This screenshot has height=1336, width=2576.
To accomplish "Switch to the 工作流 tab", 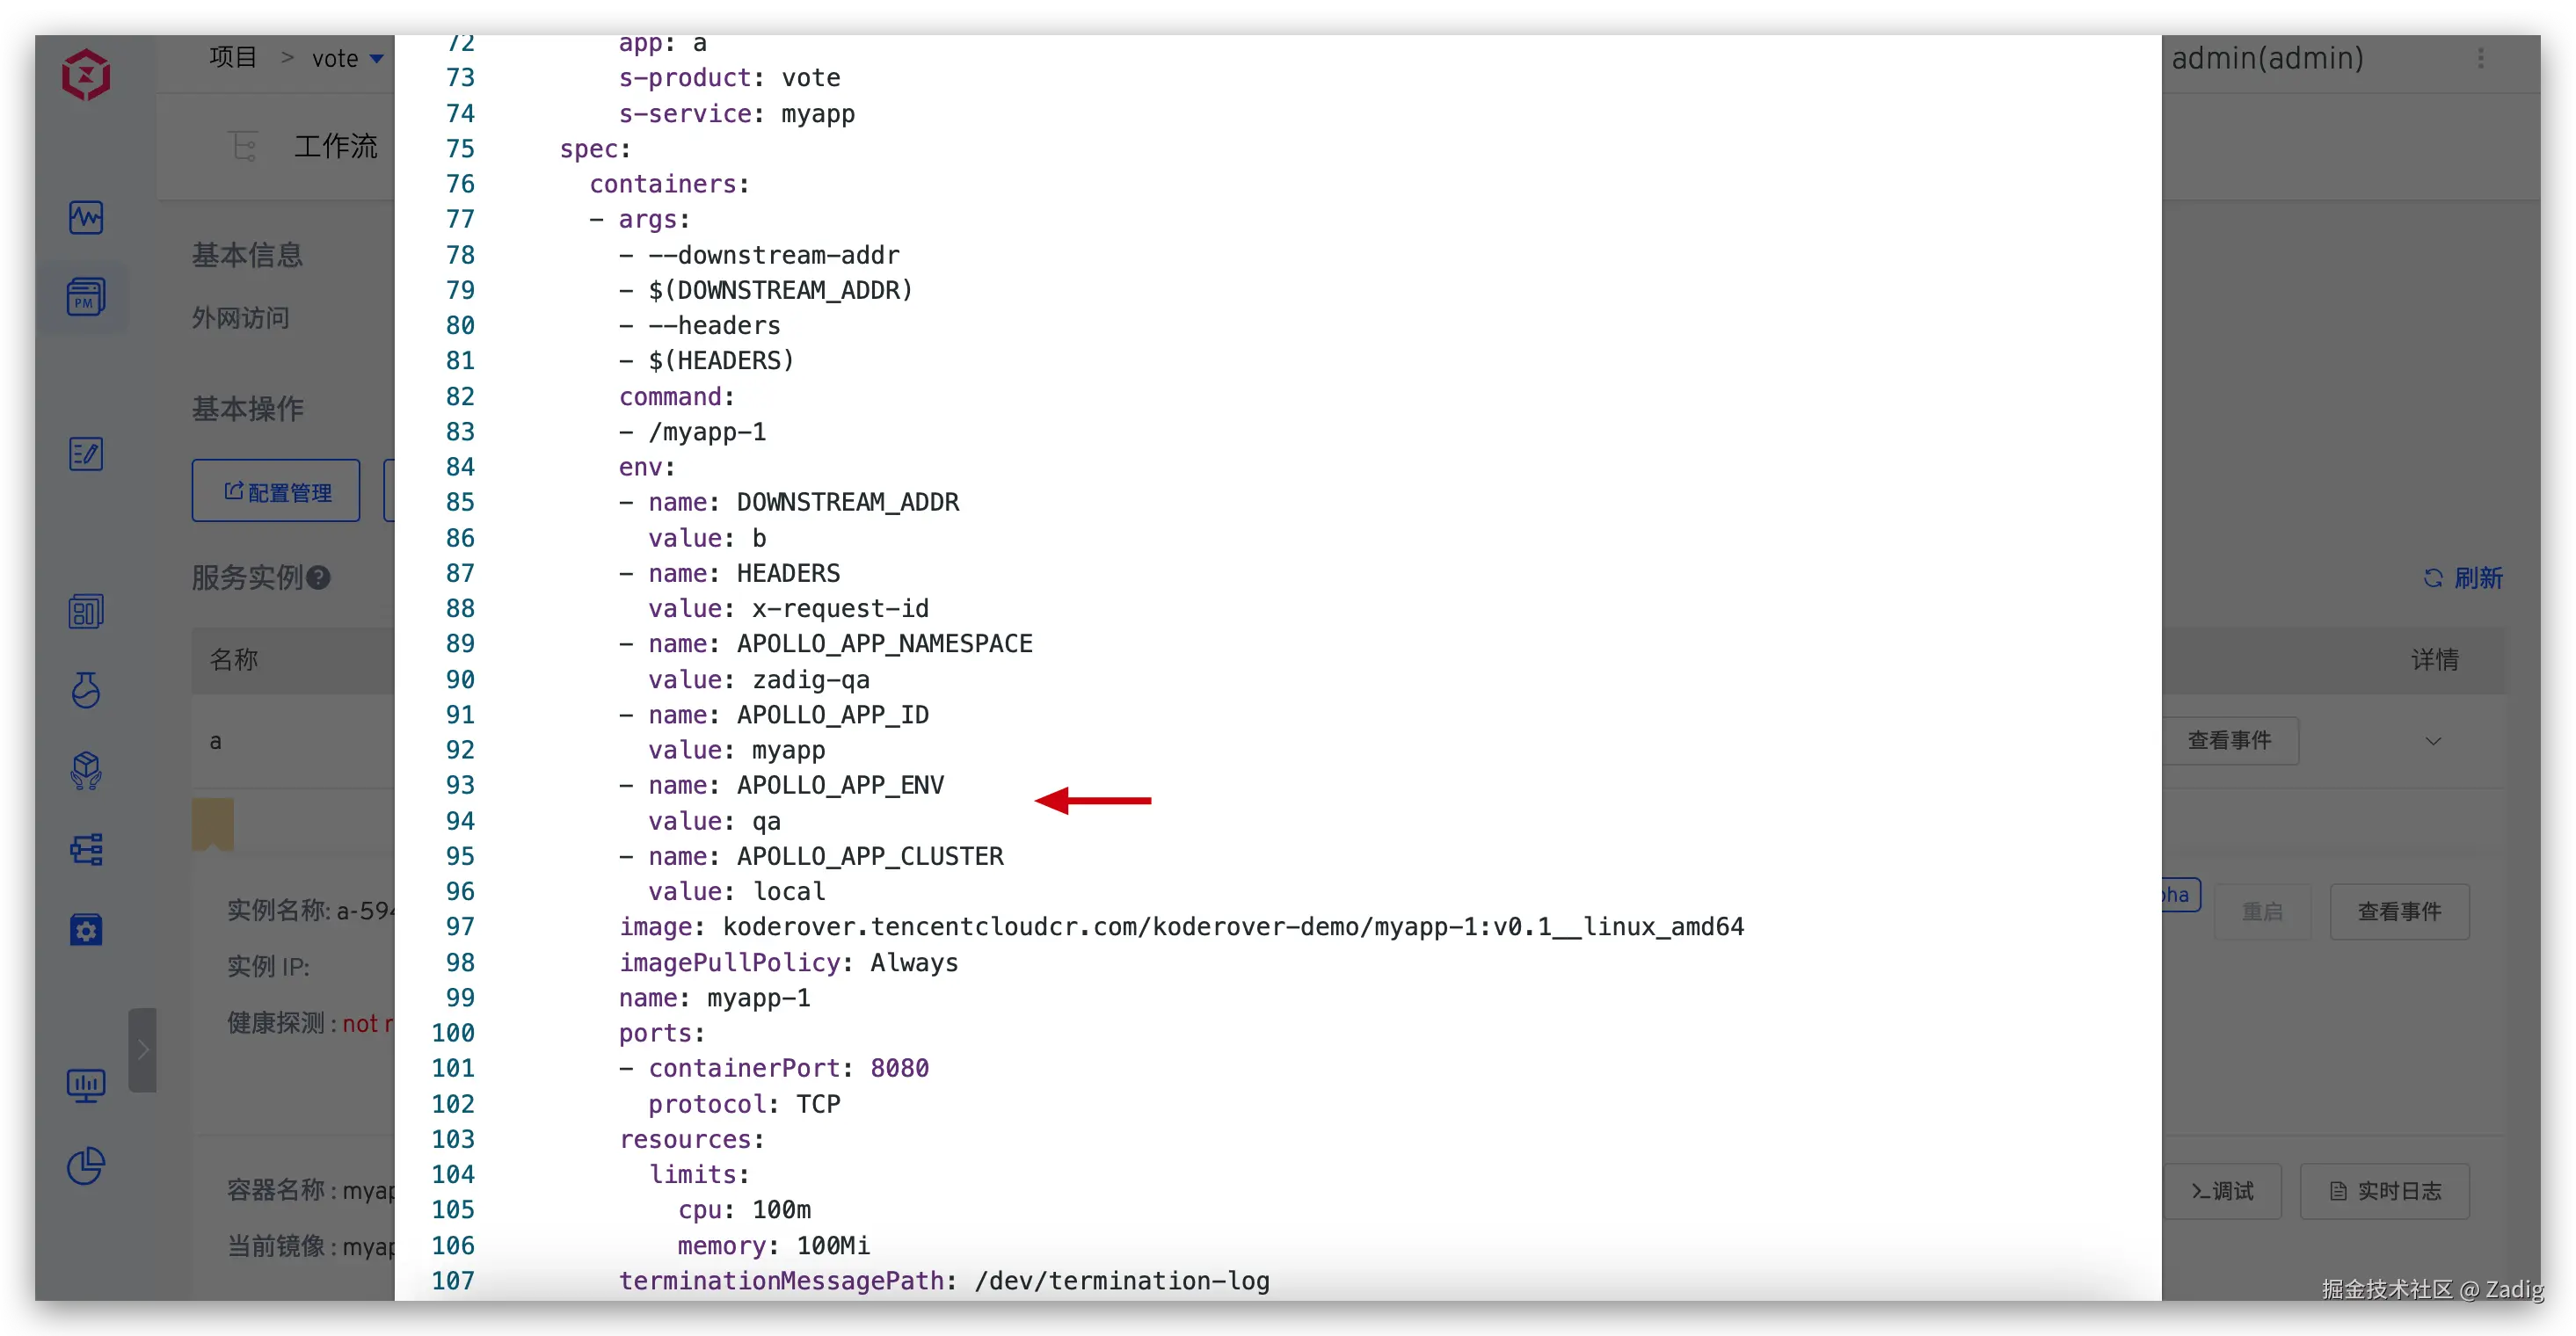I will click(x=335, y=147).
